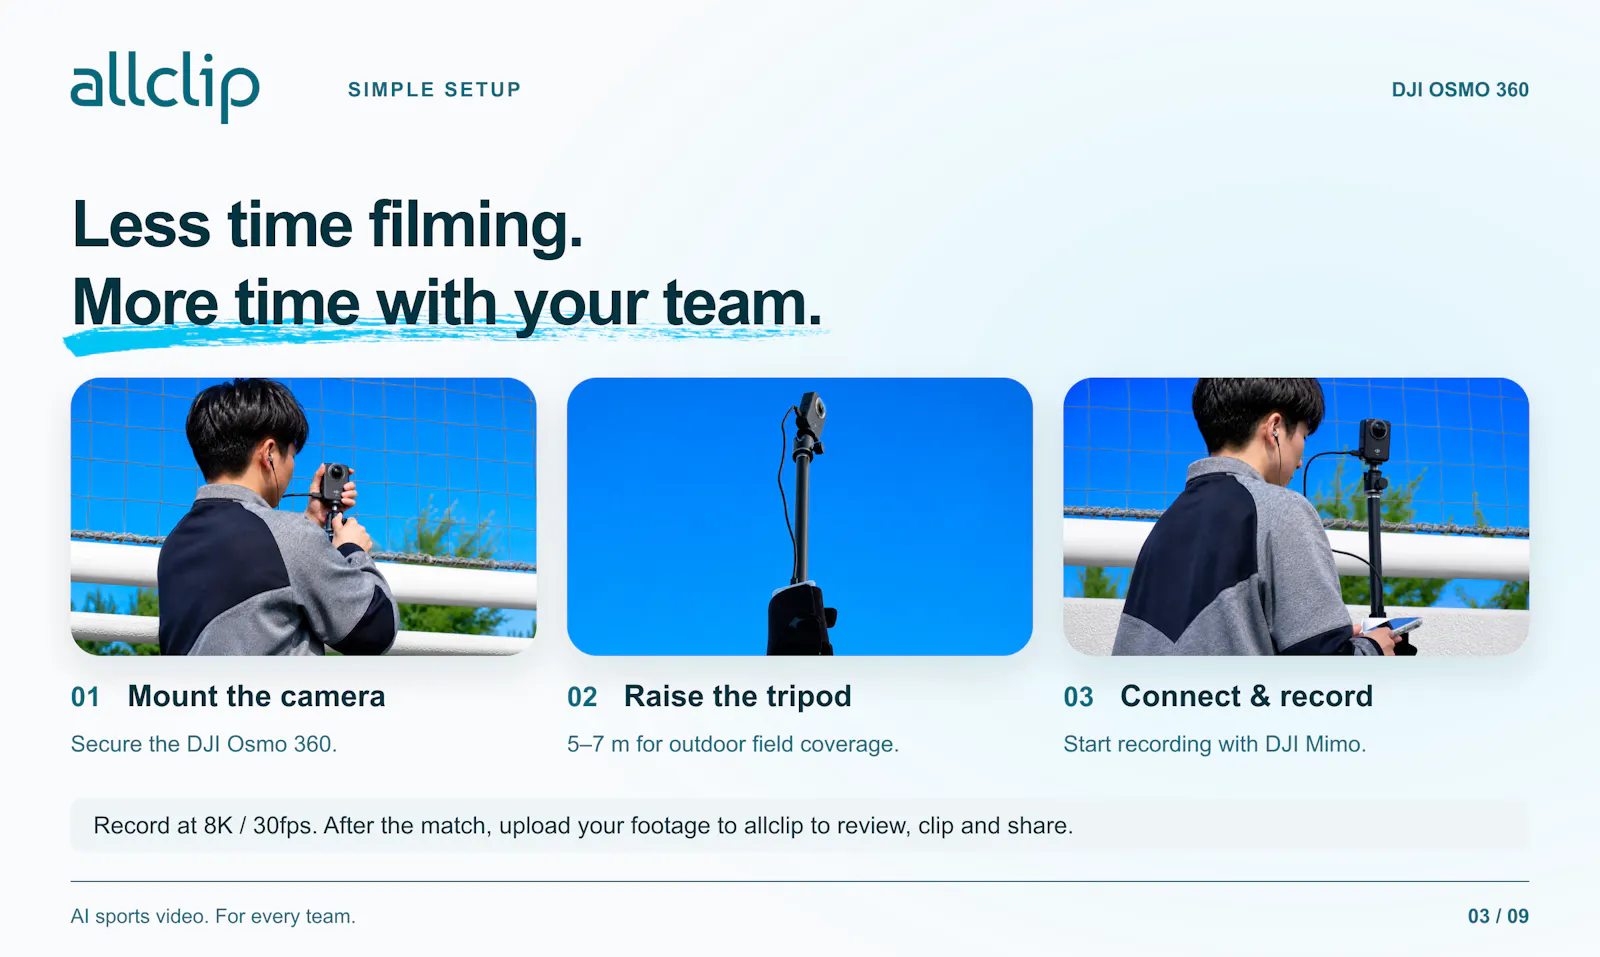Click step number 01
Viewport: 1600px width, 957px height.
tap(85, 697)
